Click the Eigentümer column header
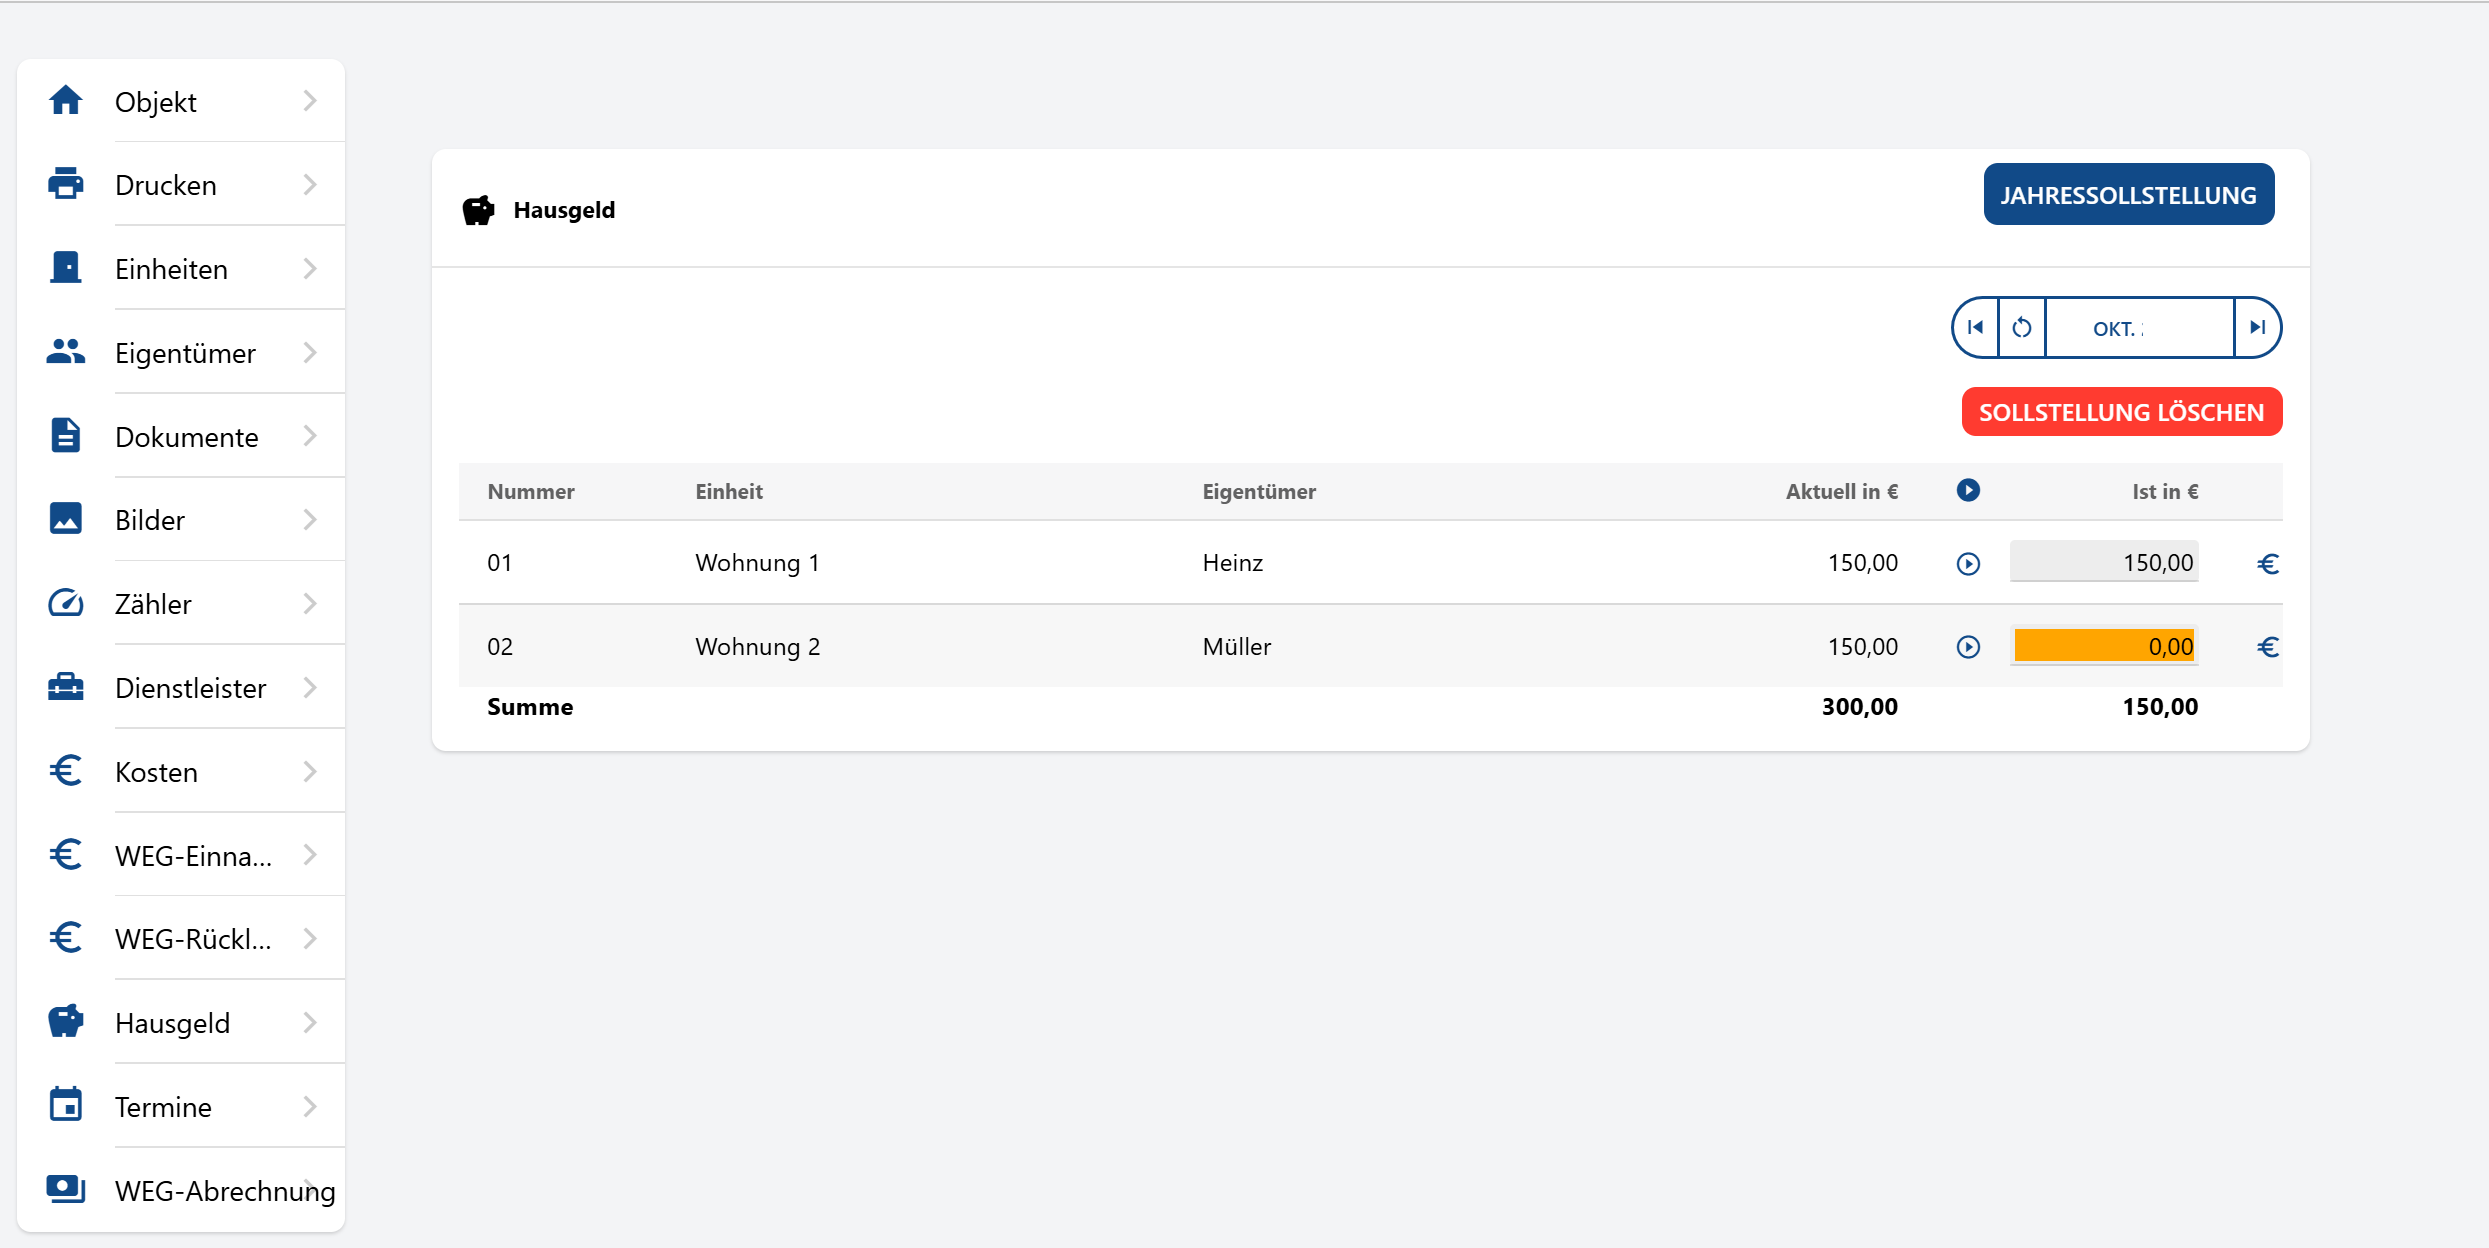The image size is (2489, 1248). tap(1259, 491)
